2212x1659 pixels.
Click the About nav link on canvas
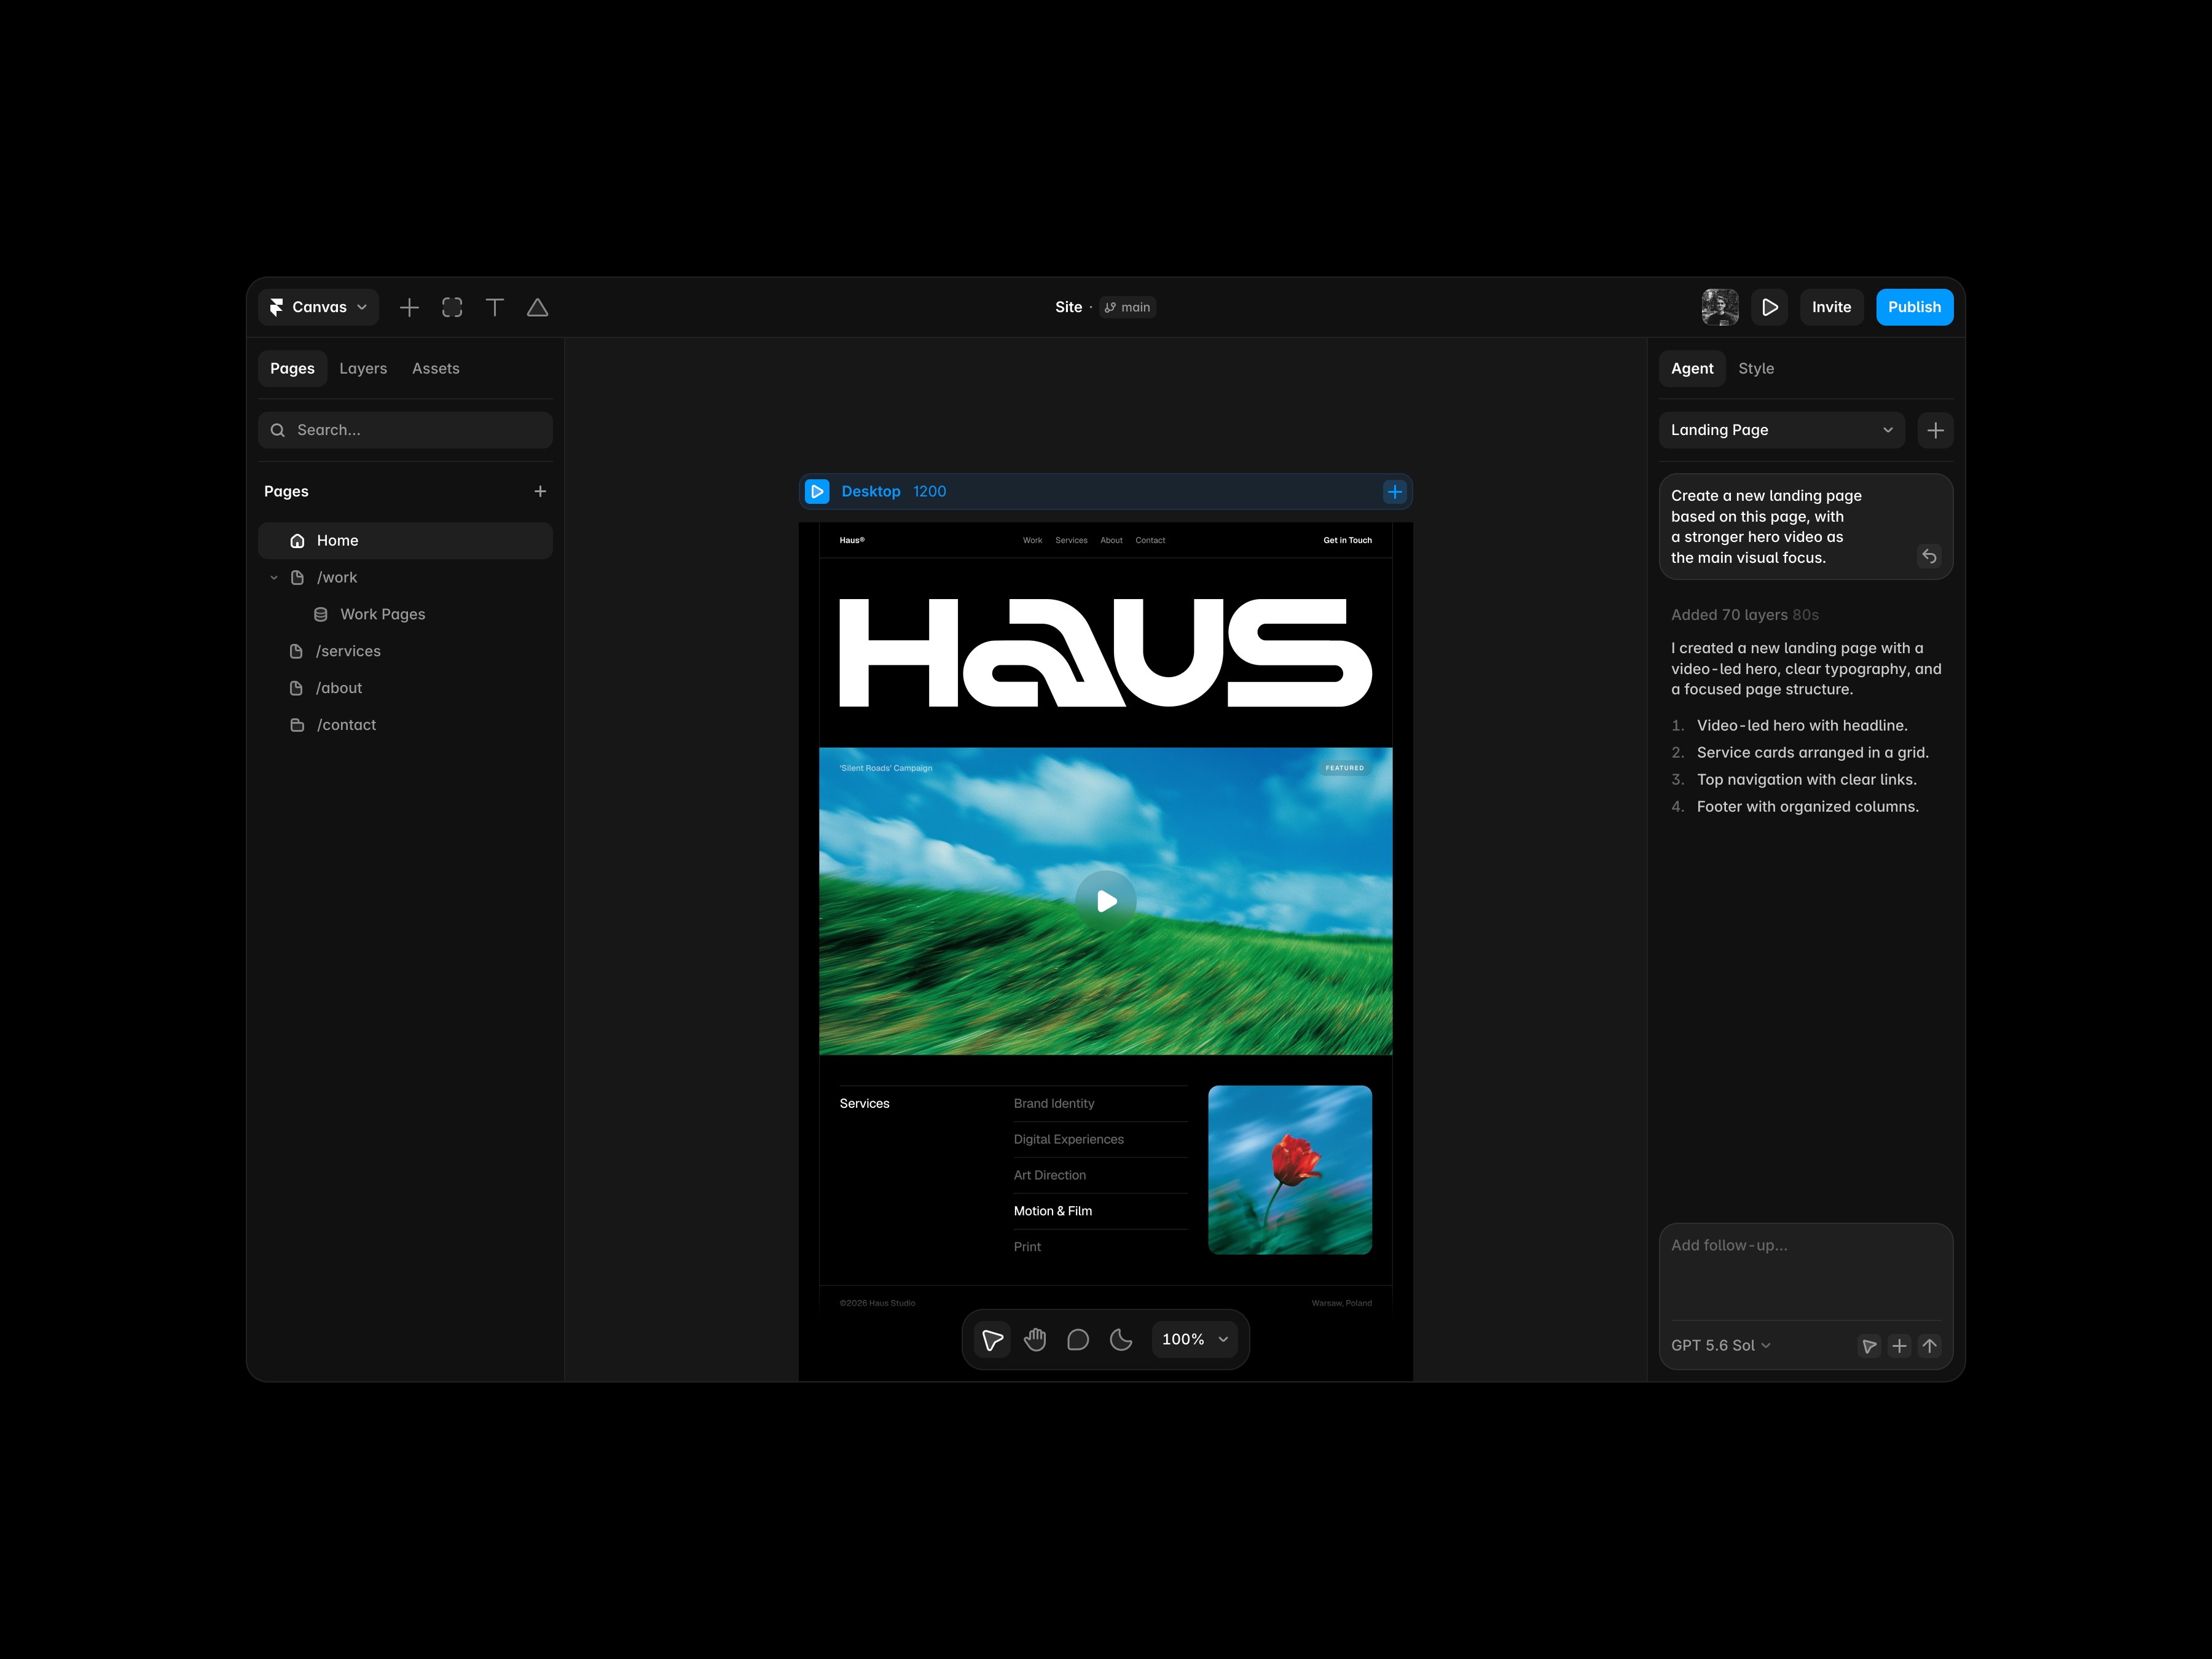point(1111,540)
